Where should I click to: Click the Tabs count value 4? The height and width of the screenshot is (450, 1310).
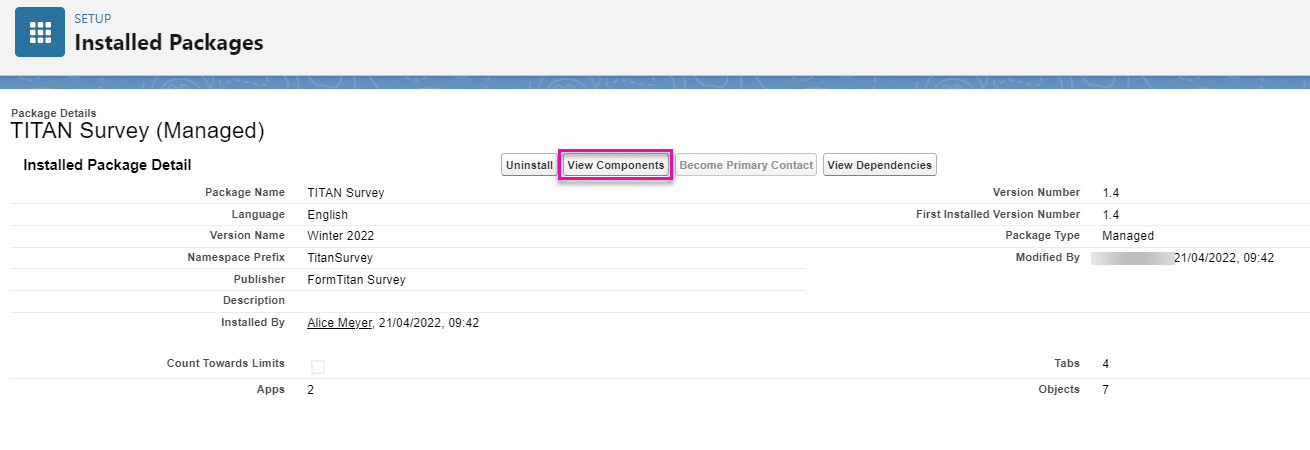(x=1106, y=363)
